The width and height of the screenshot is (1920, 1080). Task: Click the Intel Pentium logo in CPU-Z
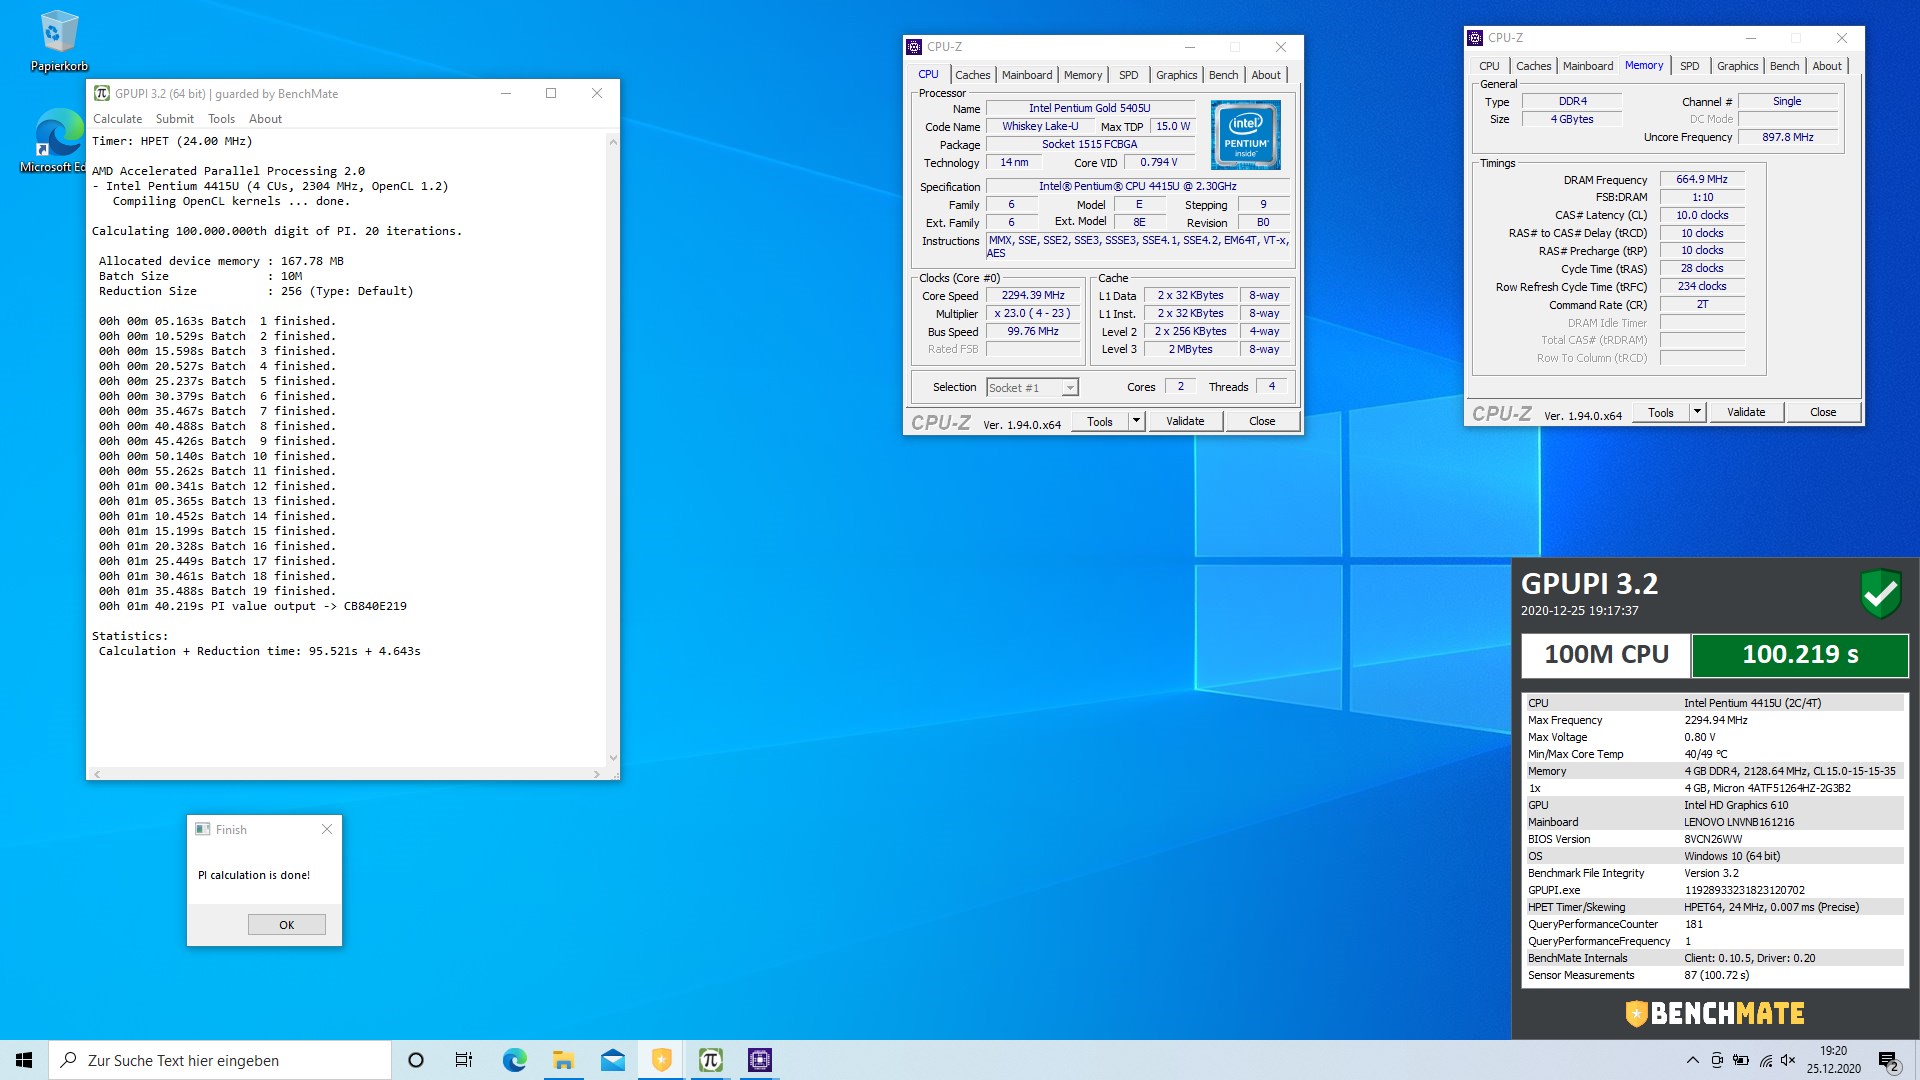tap(1245, 135)
